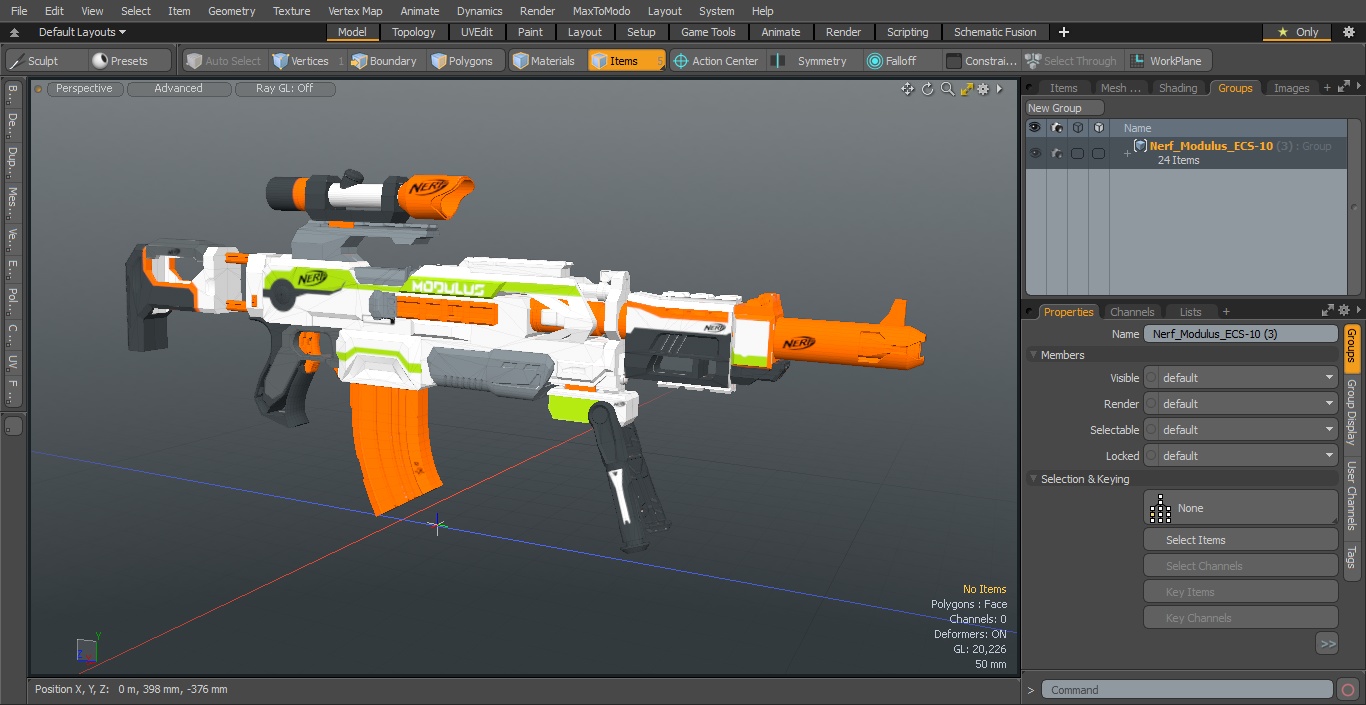This screenshot has width=1366, height=705.
Task: Toggle selectable checkbox for Nerf_Modulus_ECS-10 group
Action: pyautogui.click(x=1077, y=153)
